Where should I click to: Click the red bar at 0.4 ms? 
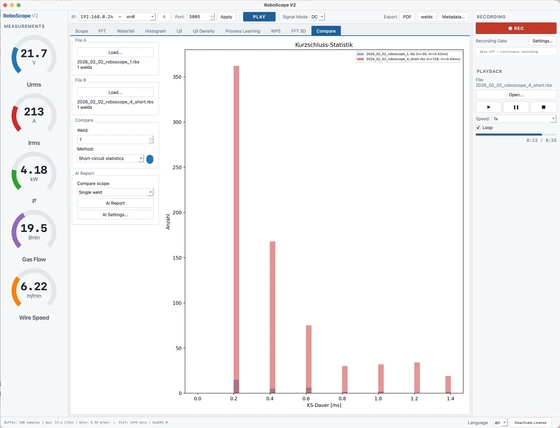coord(272,317)
